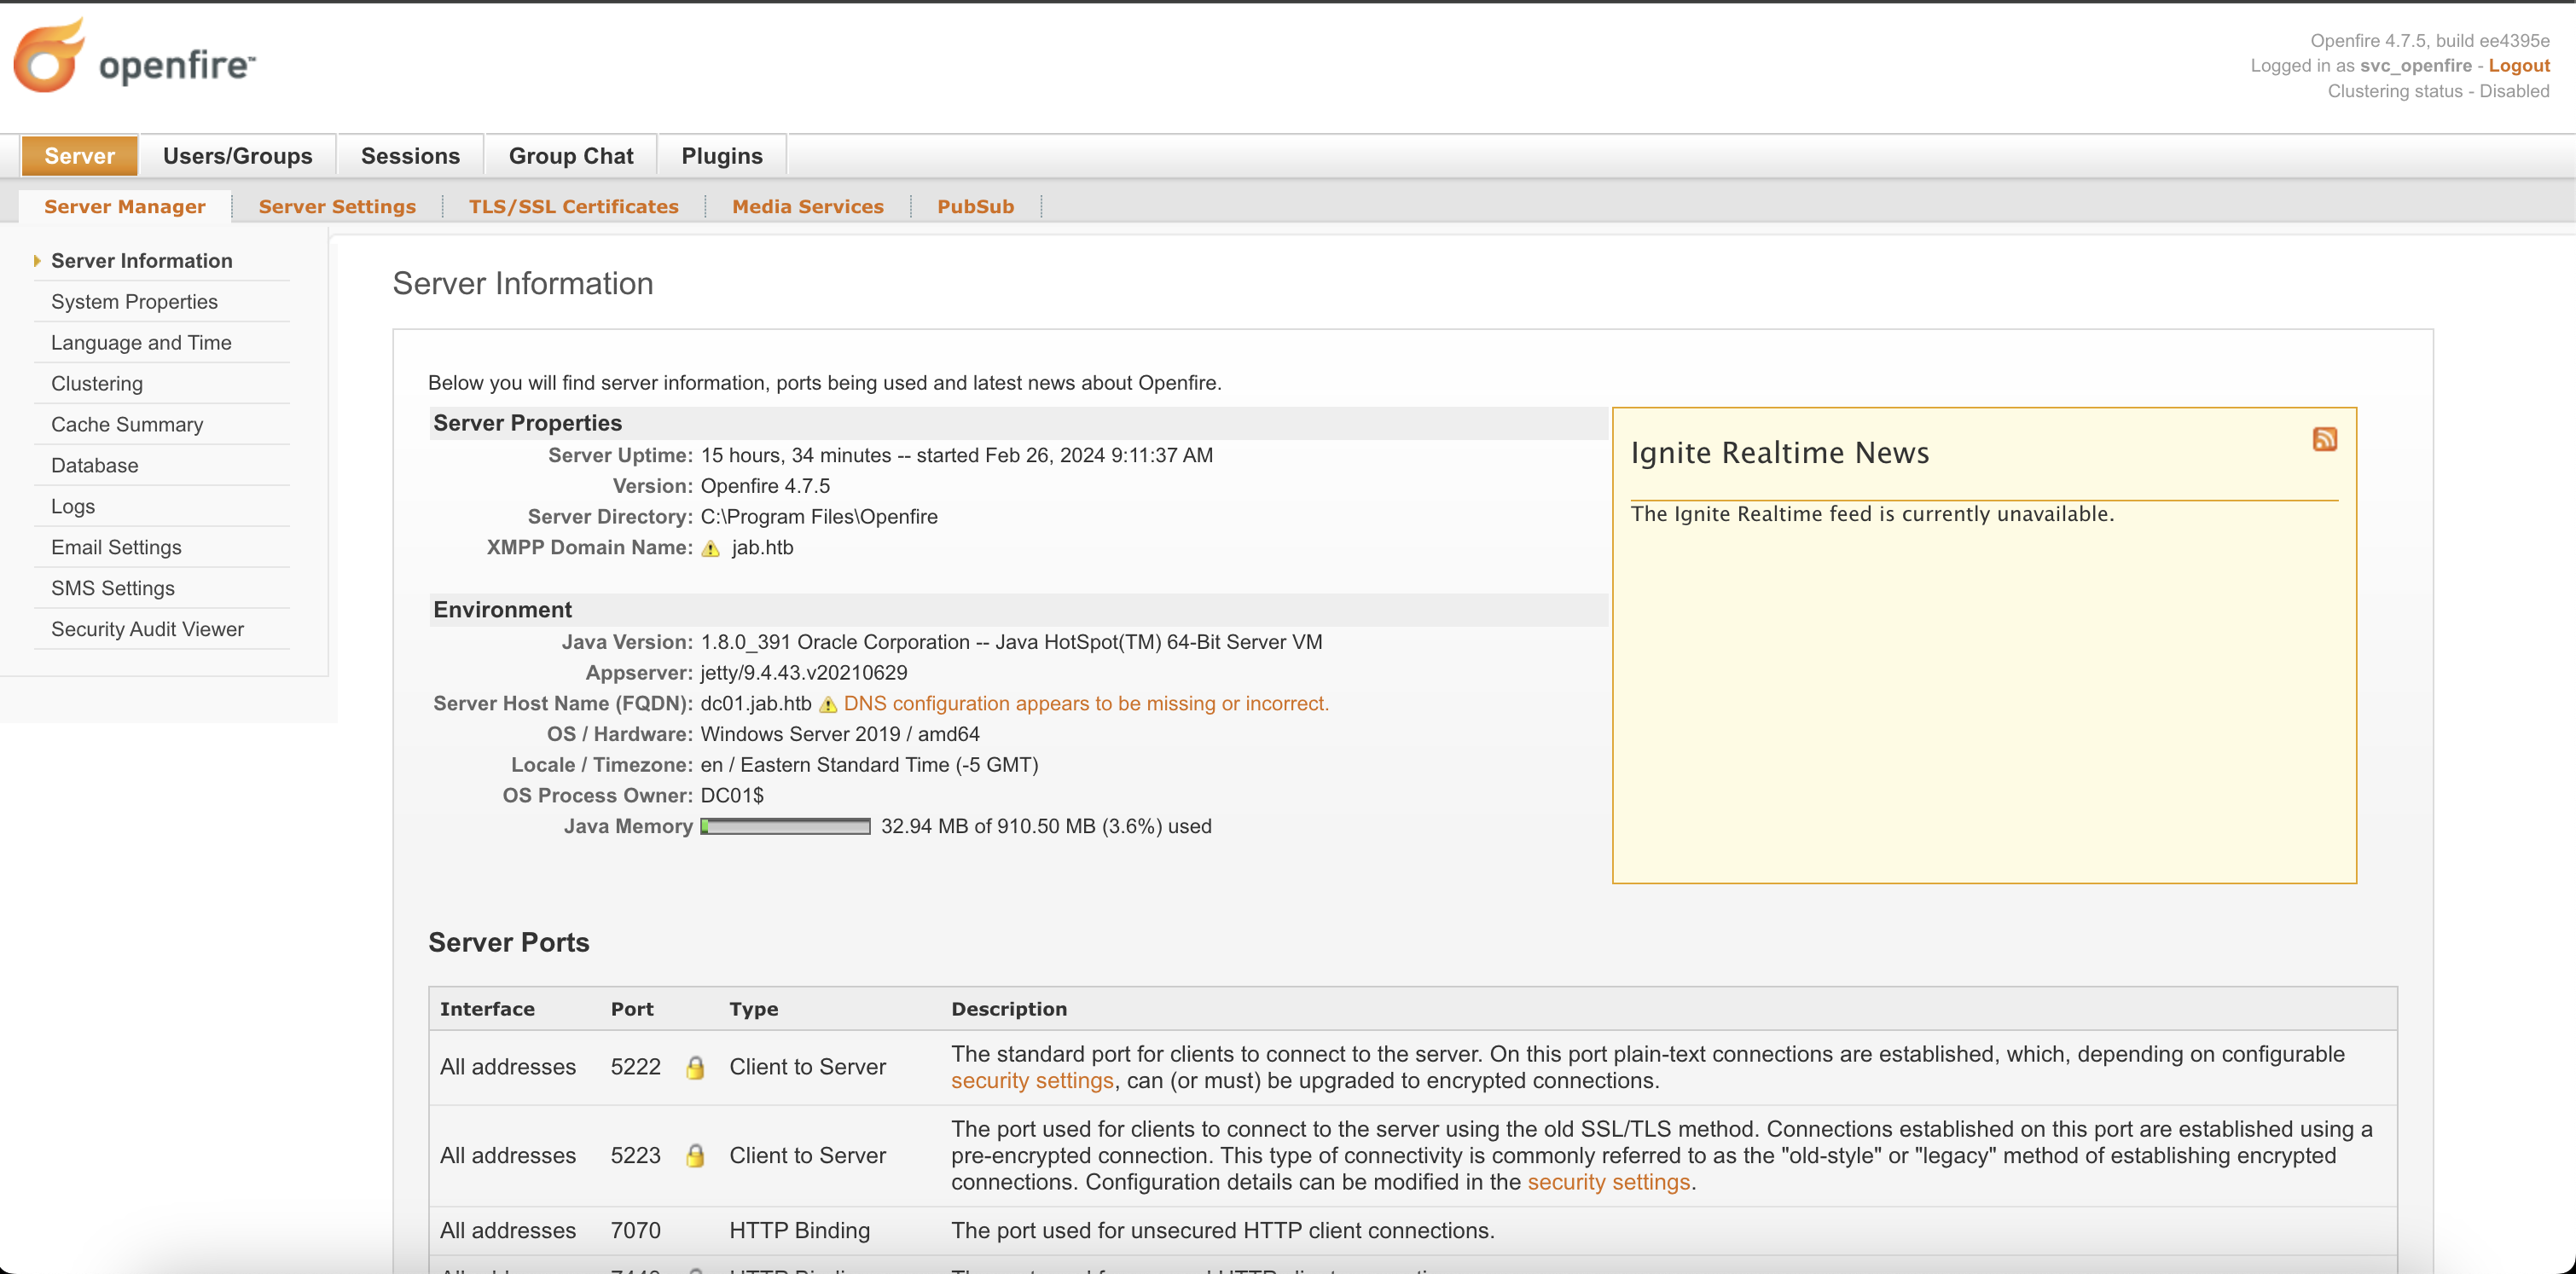Click the Port column header
The image size is (2576, 1274).
(632, 1009)
